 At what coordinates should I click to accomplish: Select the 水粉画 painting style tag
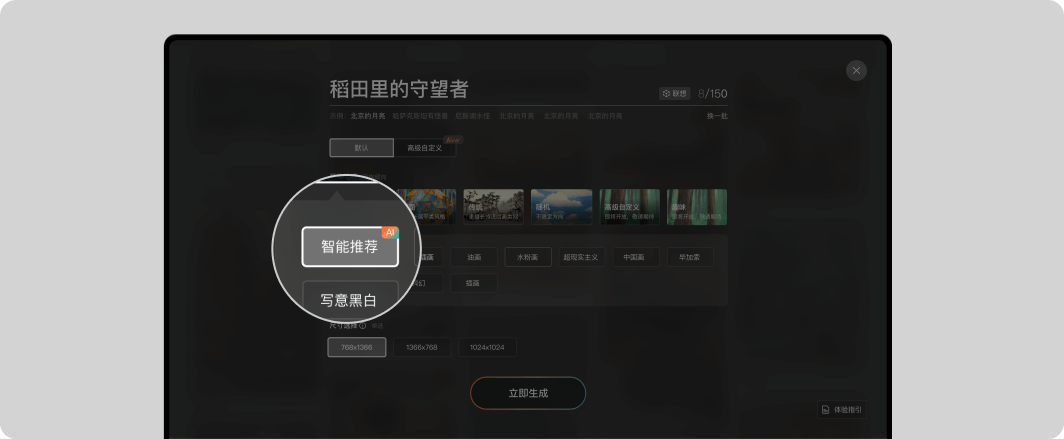(527, 257)
